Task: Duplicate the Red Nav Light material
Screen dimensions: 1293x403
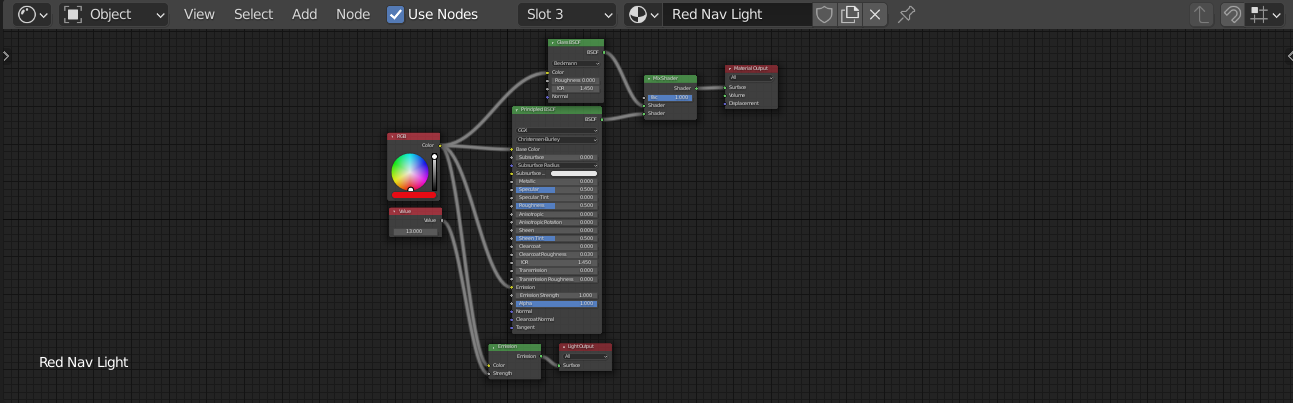Action: point(849,14)
